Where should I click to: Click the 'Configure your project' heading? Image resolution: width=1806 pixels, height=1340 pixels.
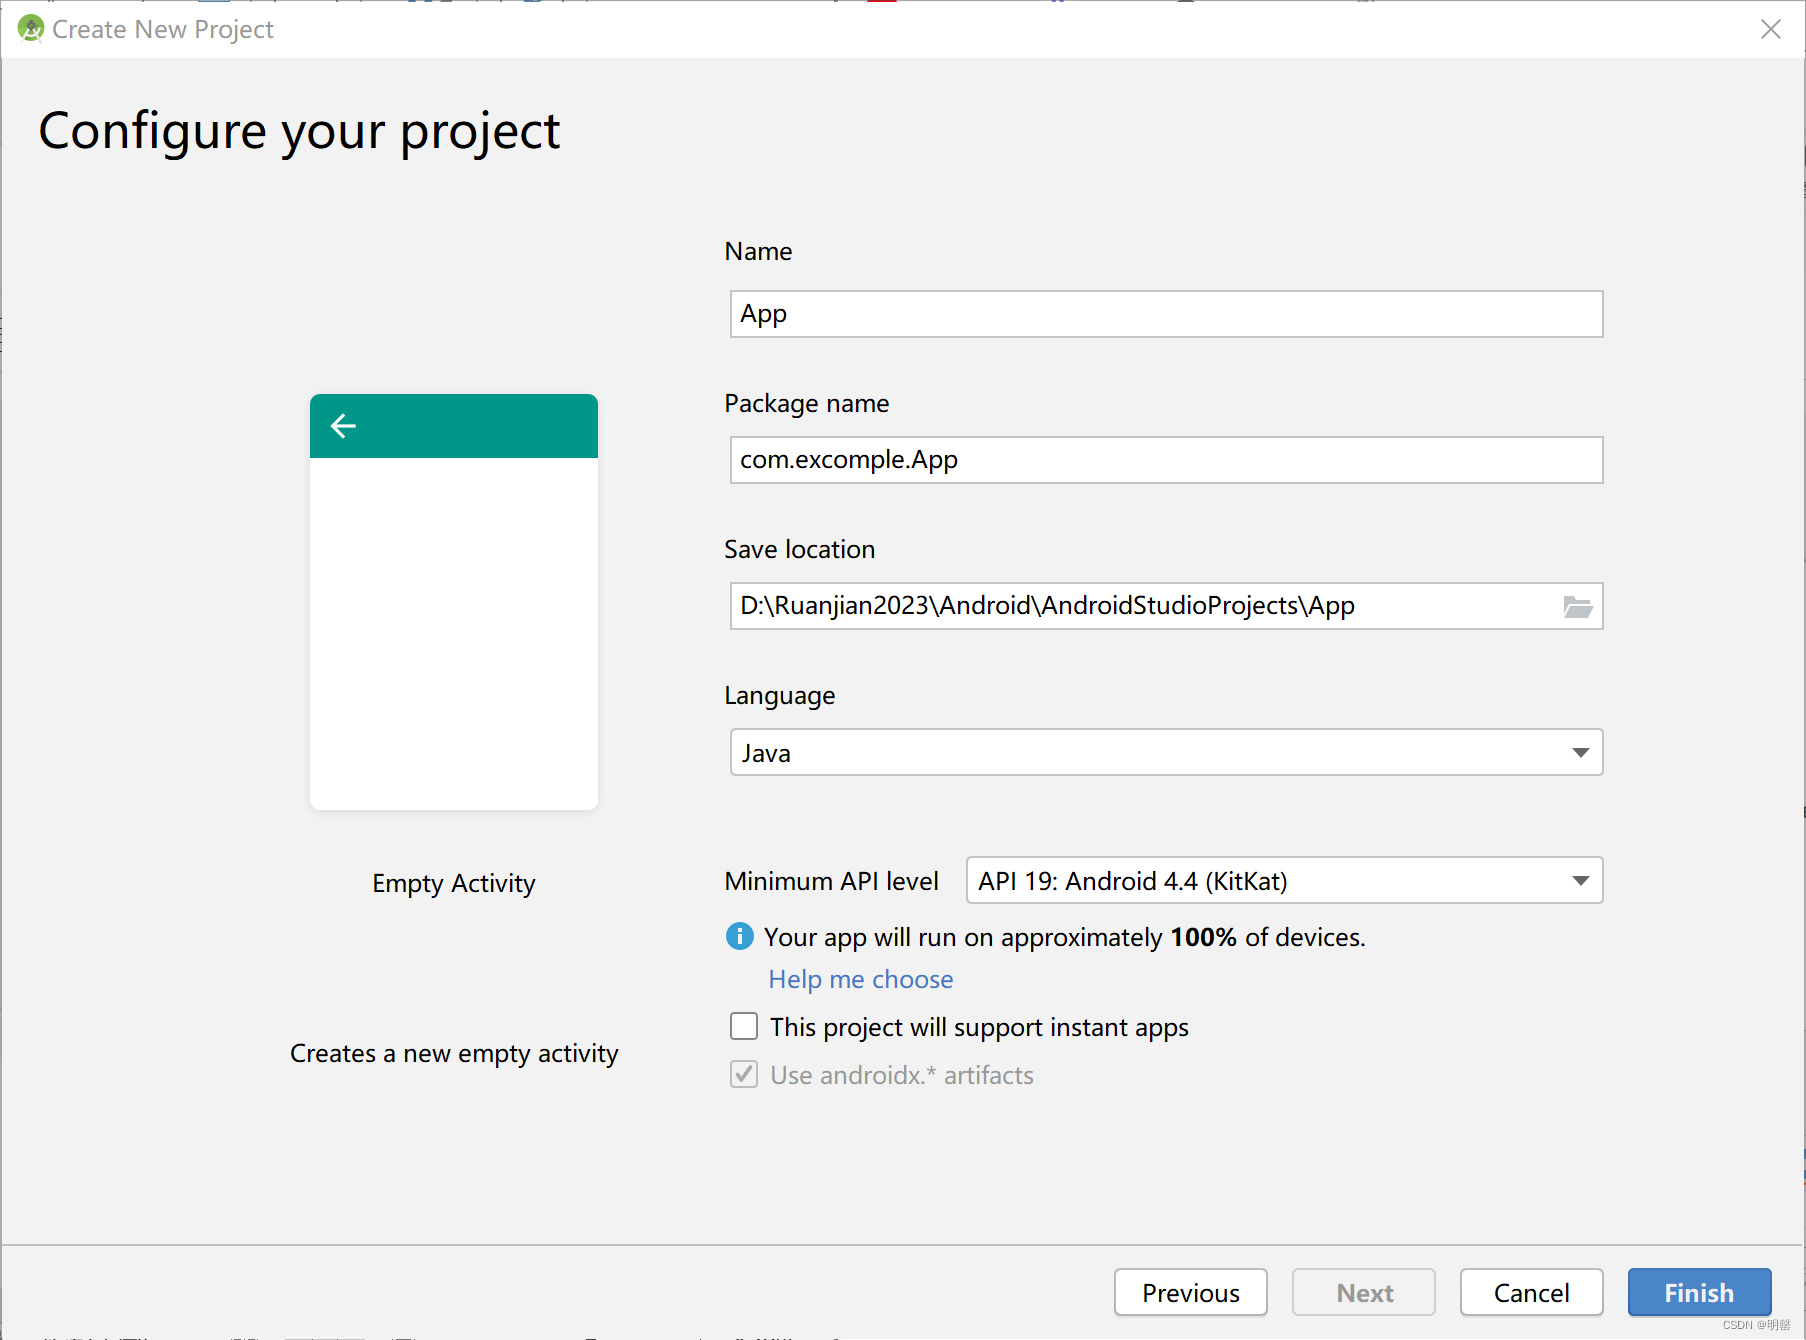click(299, 132)
